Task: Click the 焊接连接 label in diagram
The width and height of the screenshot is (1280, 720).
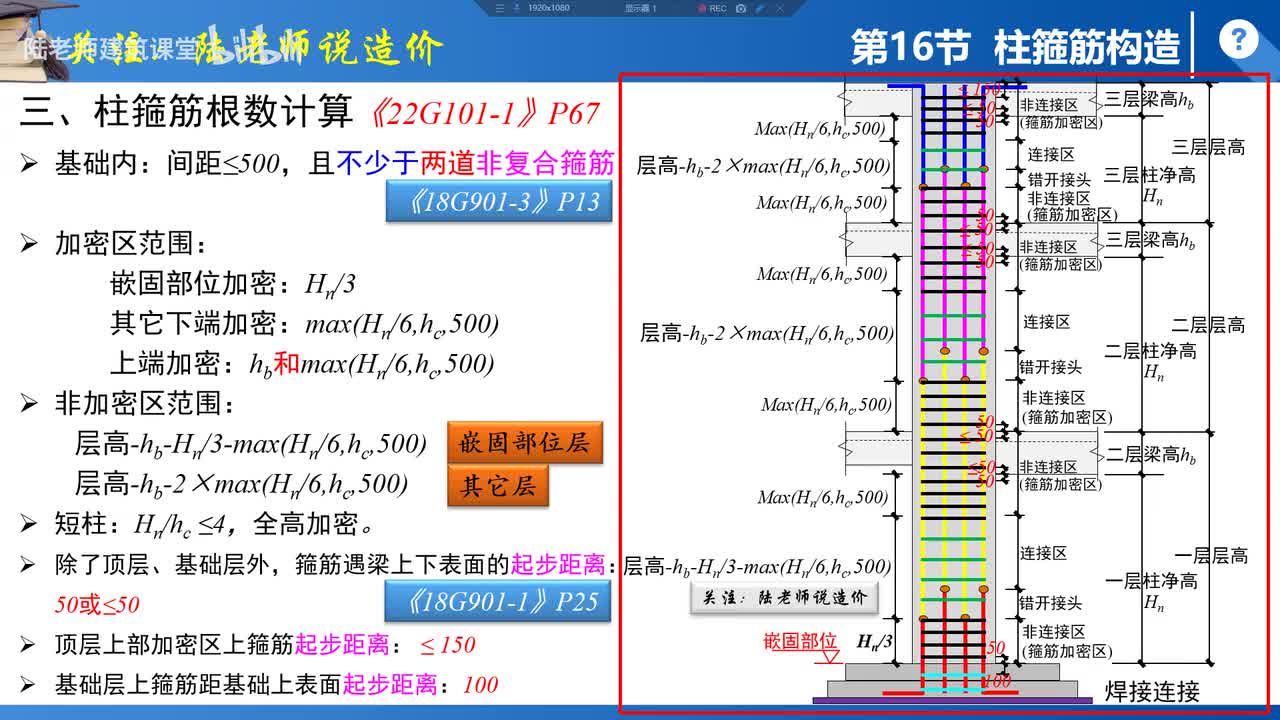Action: pyautogui.click(x=1152, y=691)
